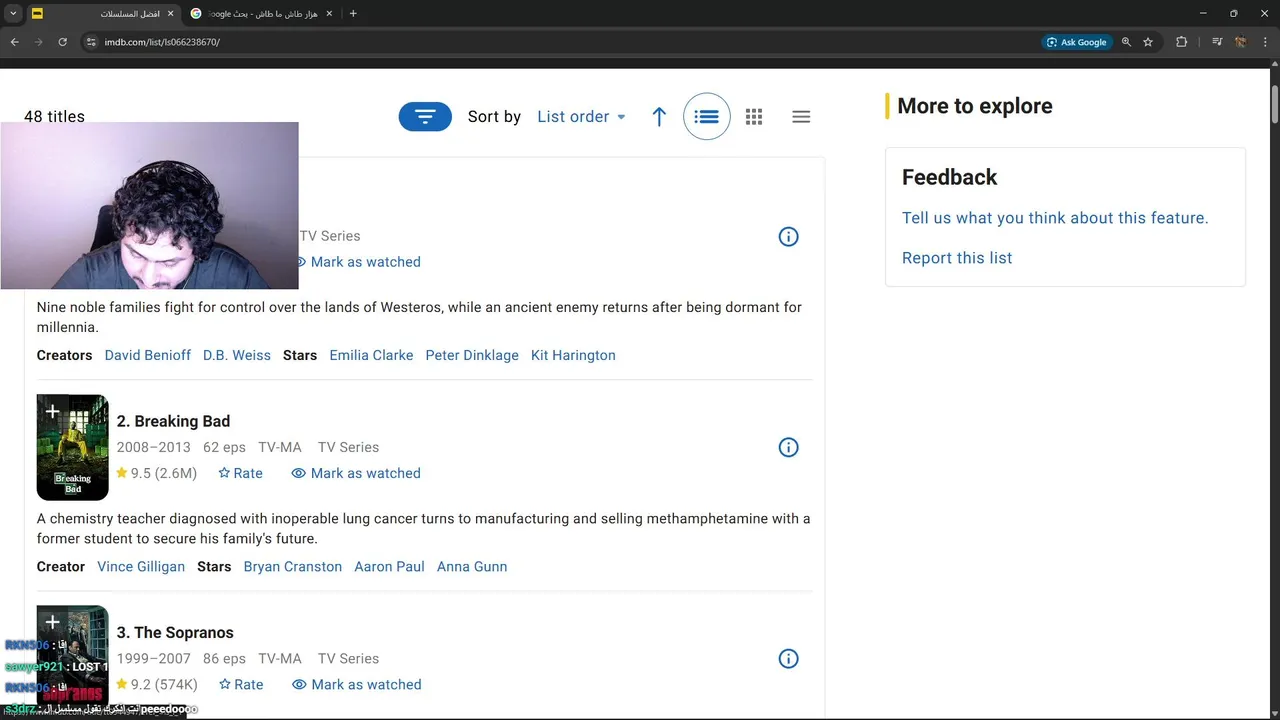Open Vince Gilligan's page
The width and height of the screenshot is (1280, 720).
tap(141, 567)
